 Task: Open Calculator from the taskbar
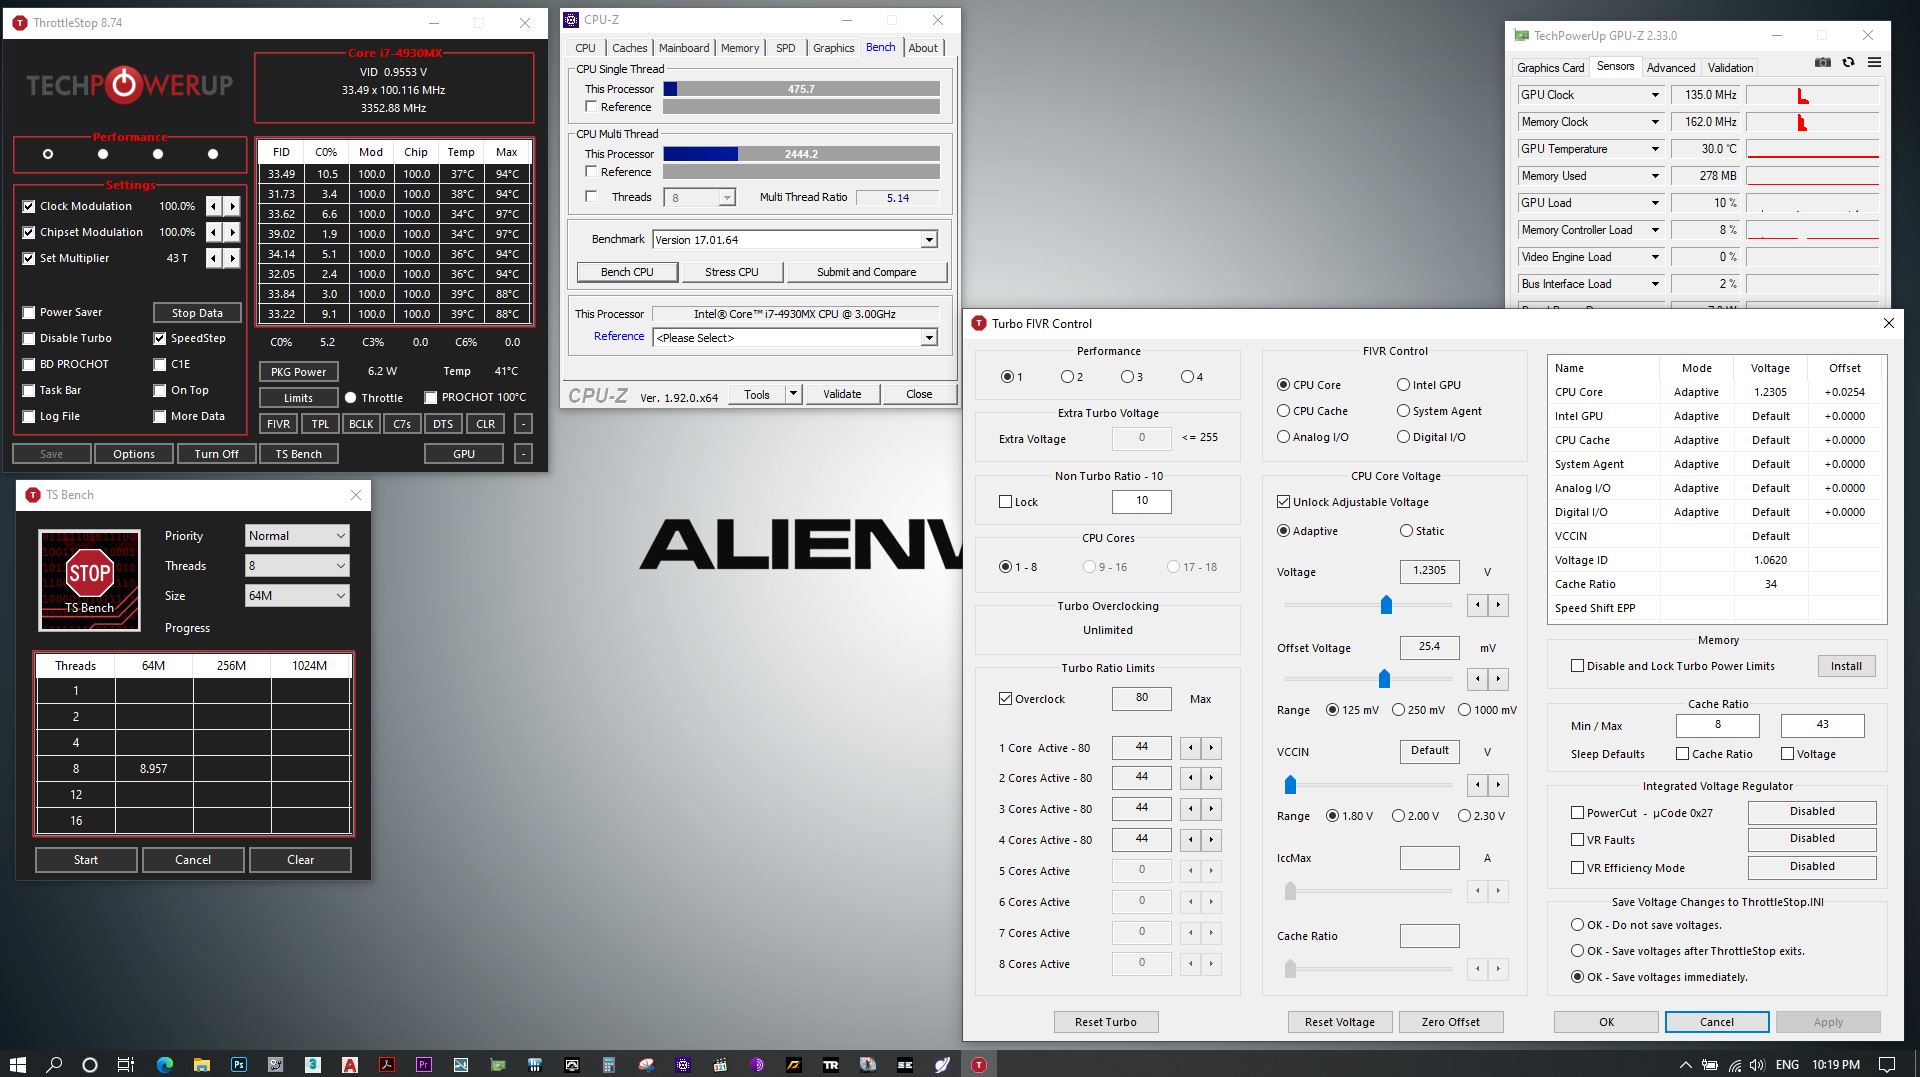[609, 1064]
